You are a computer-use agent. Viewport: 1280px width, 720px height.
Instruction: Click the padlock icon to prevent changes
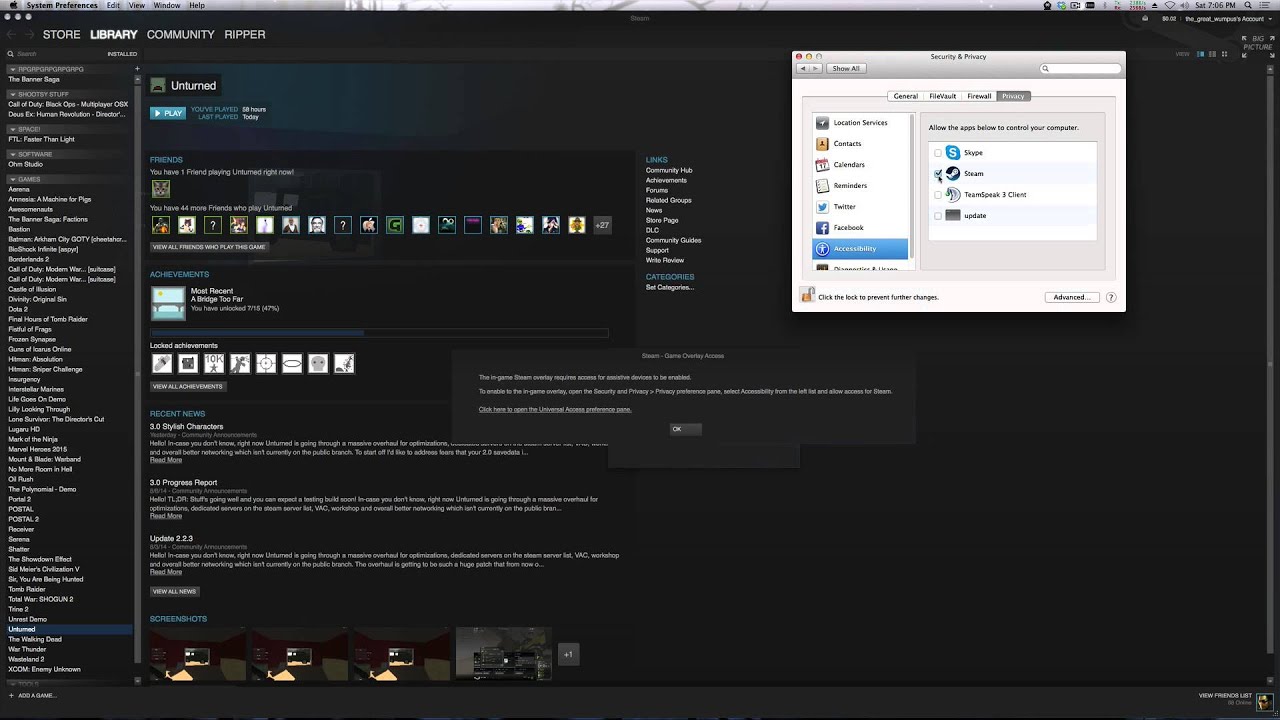[807, 295]
